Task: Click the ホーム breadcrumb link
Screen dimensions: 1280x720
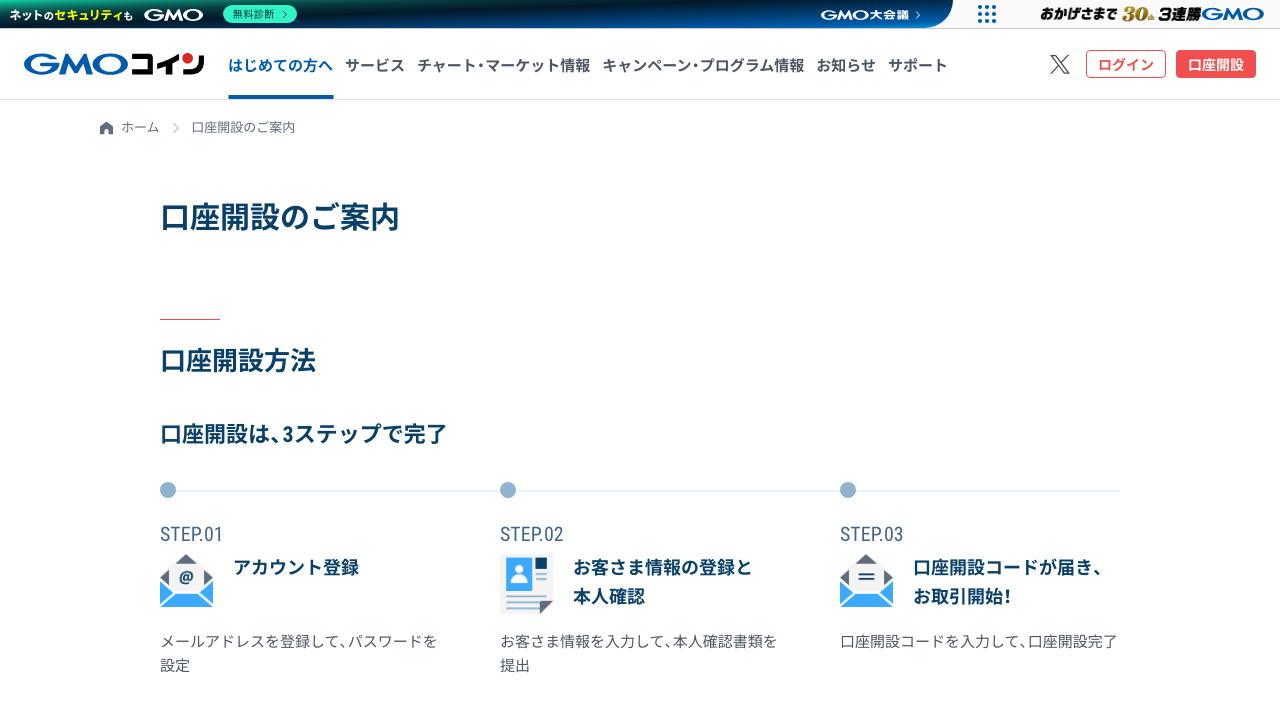Action: click(138, 127)
